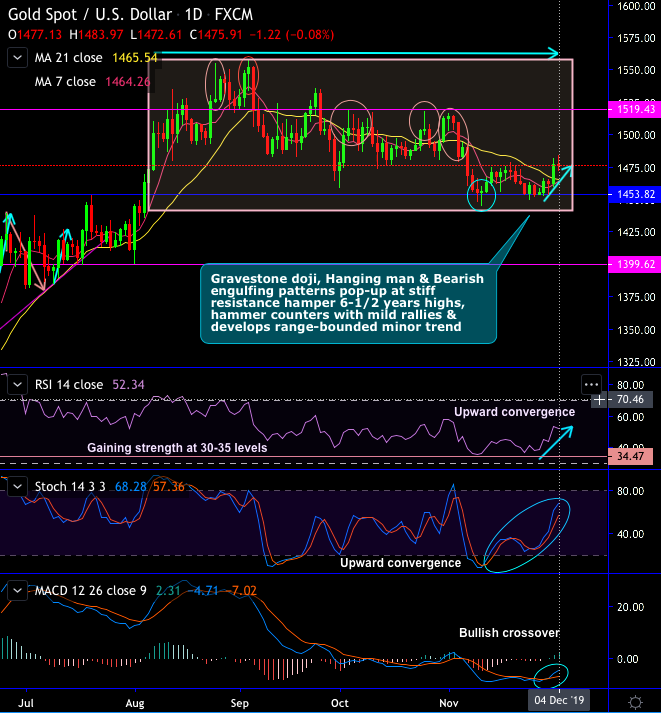Click the MACD value 2.31

(x=168, y=591)
